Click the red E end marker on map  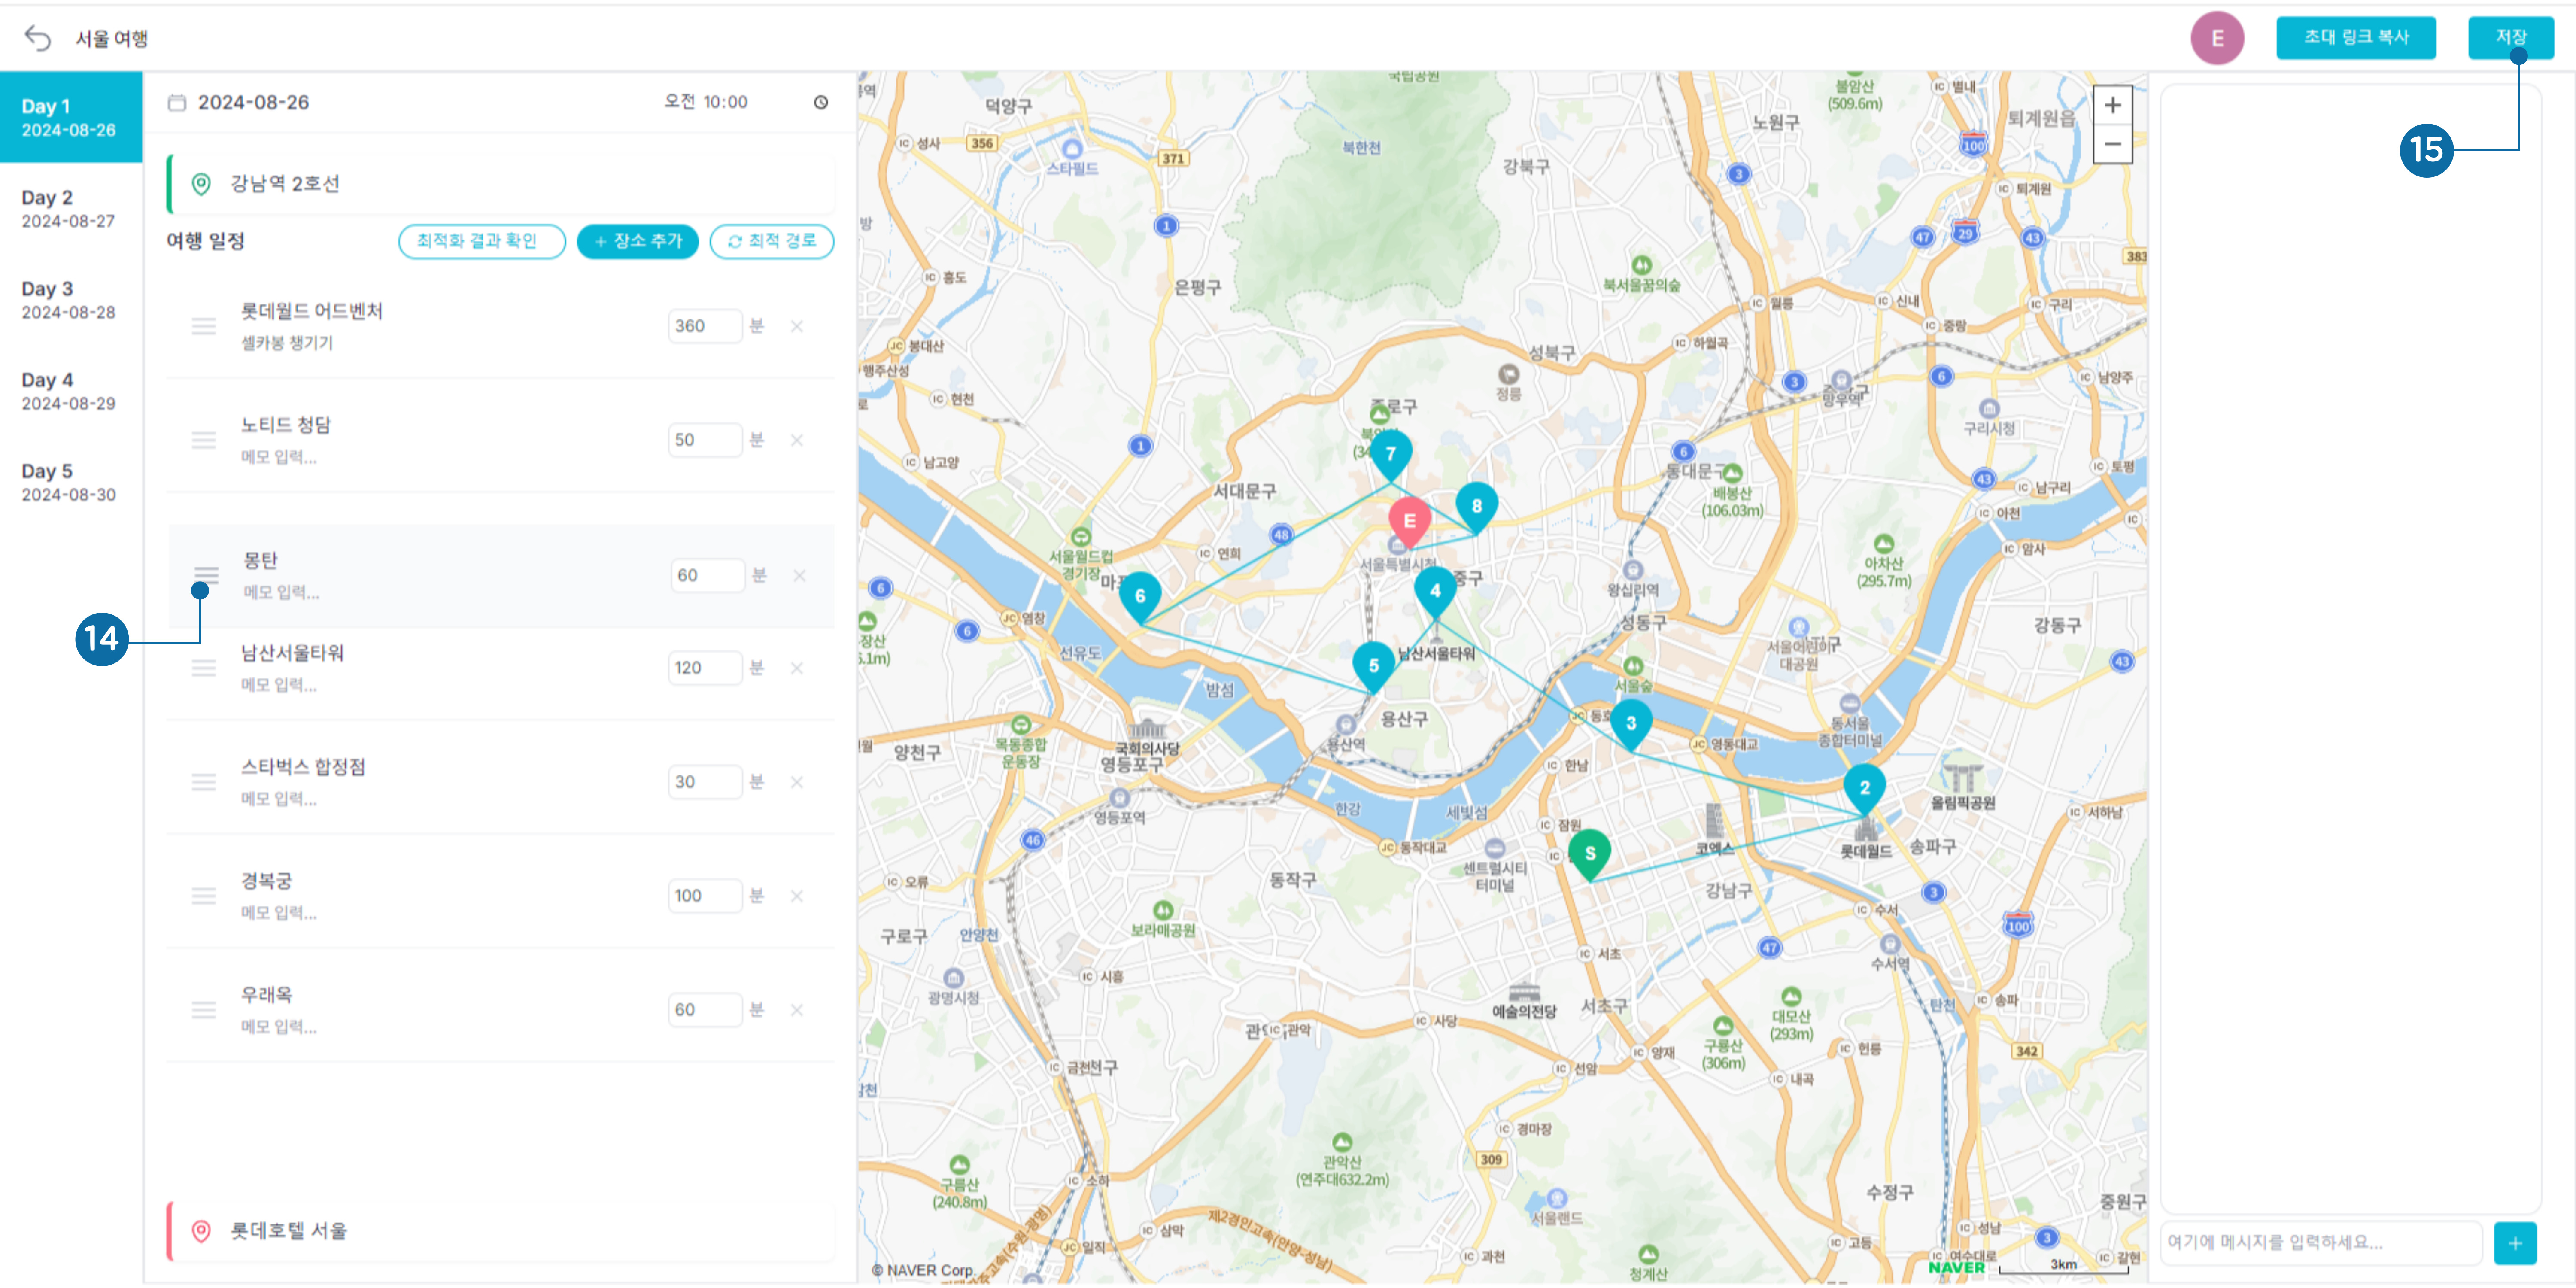pos(1409,522)
